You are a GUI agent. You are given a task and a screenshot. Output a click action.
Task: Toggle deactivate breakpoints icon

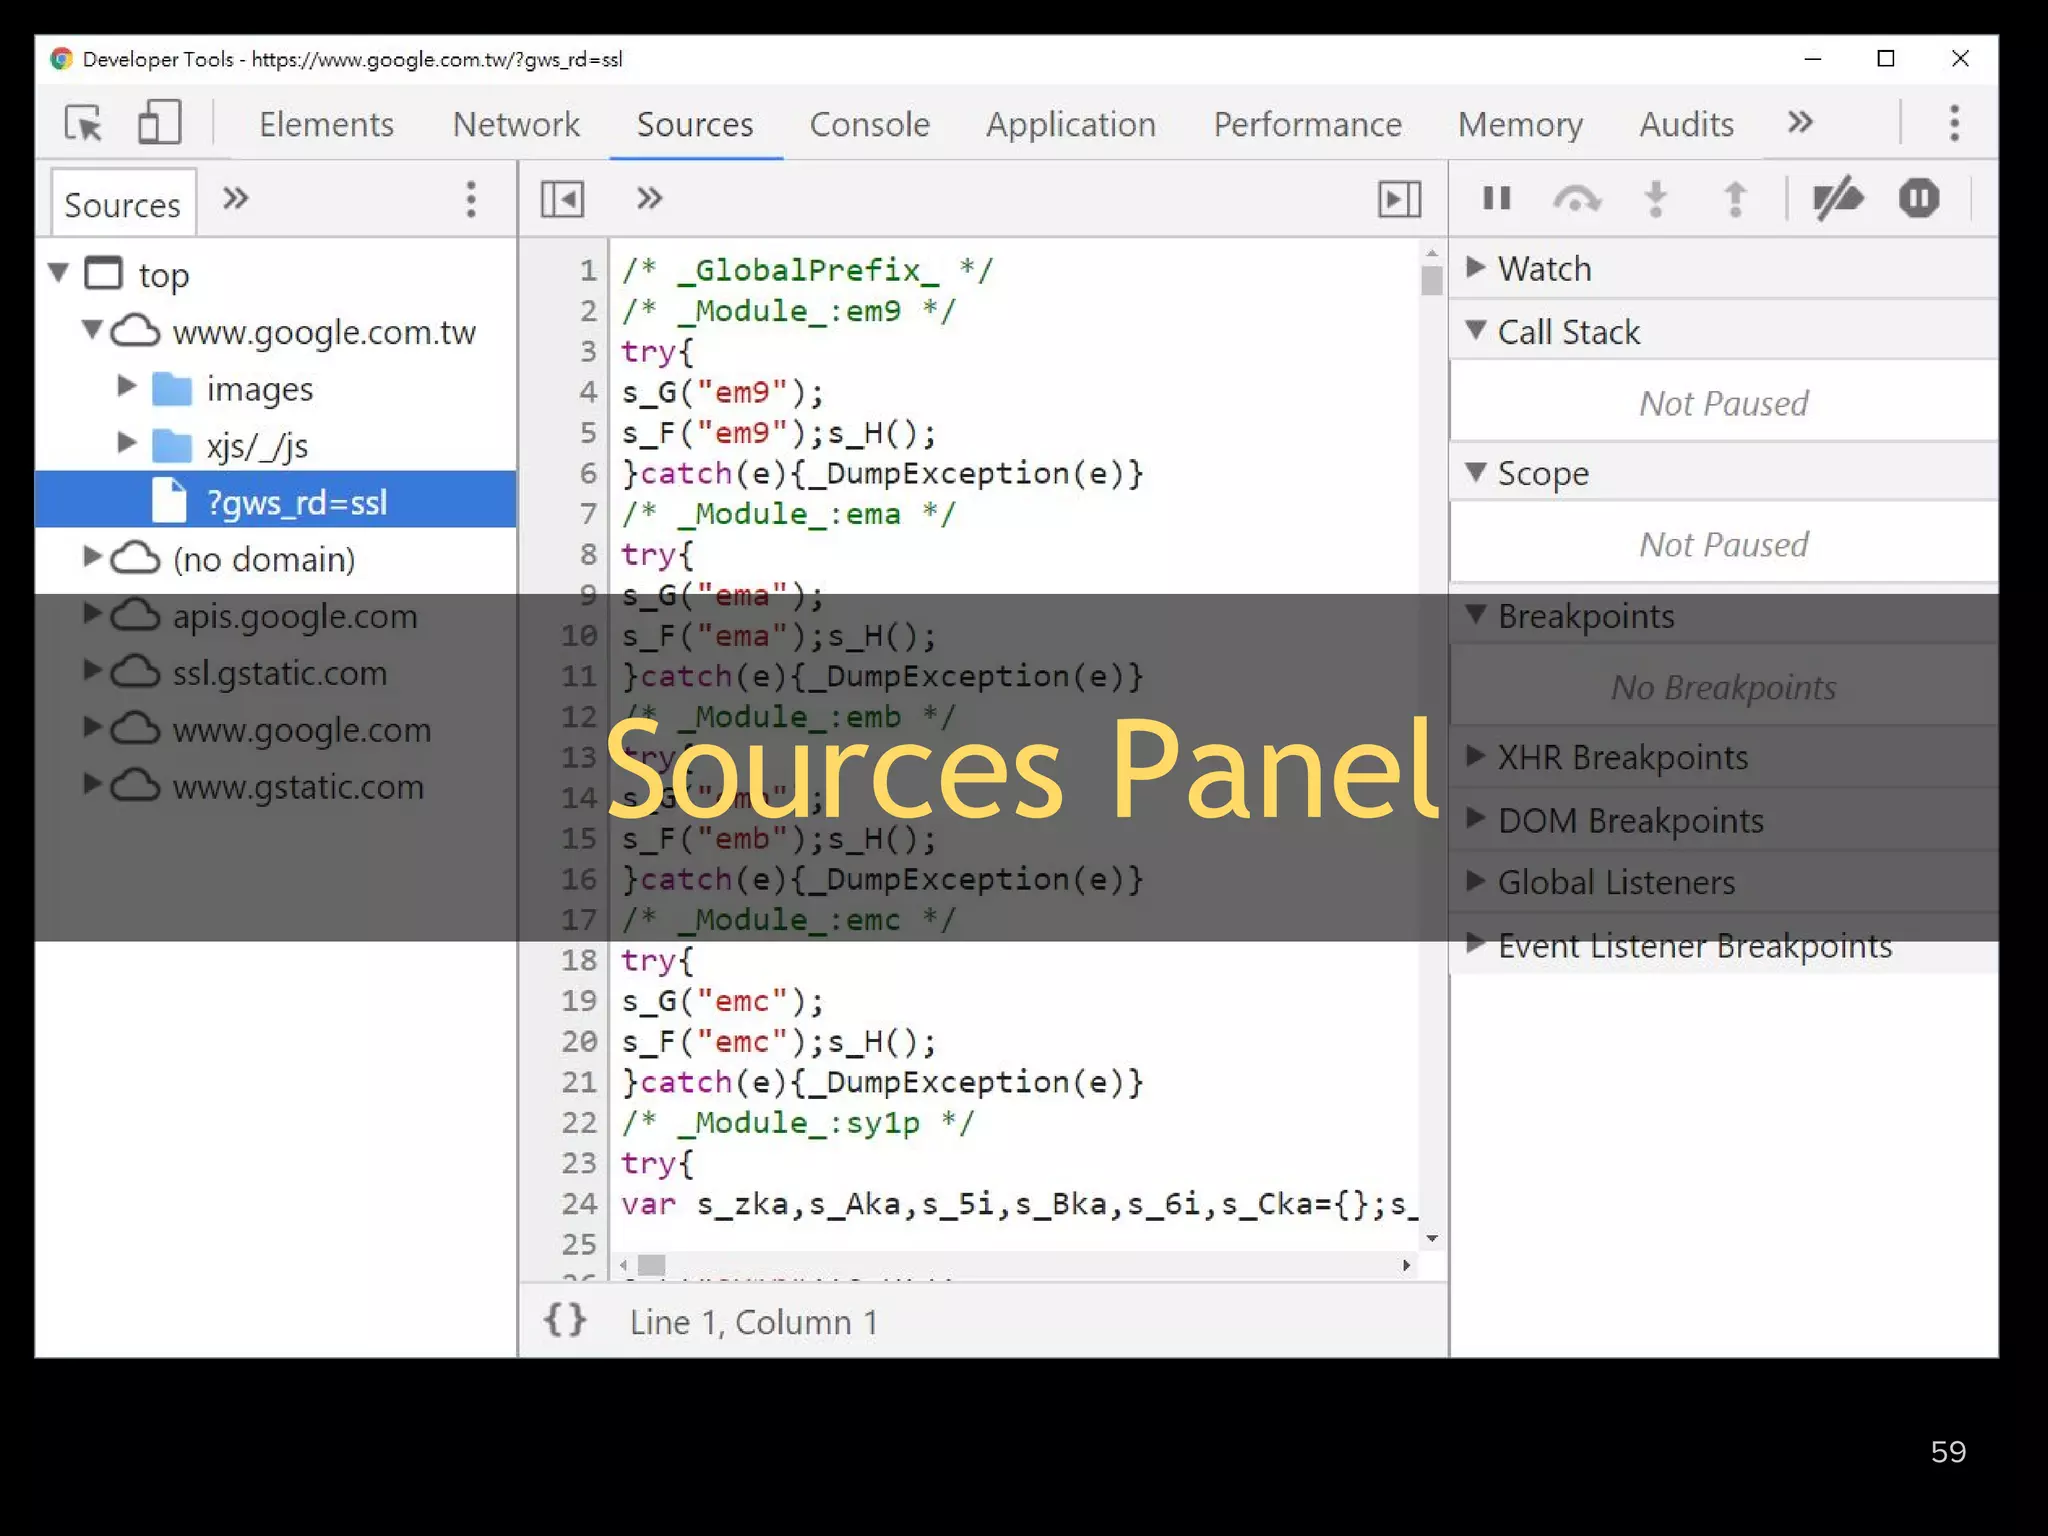[1838, 198]
